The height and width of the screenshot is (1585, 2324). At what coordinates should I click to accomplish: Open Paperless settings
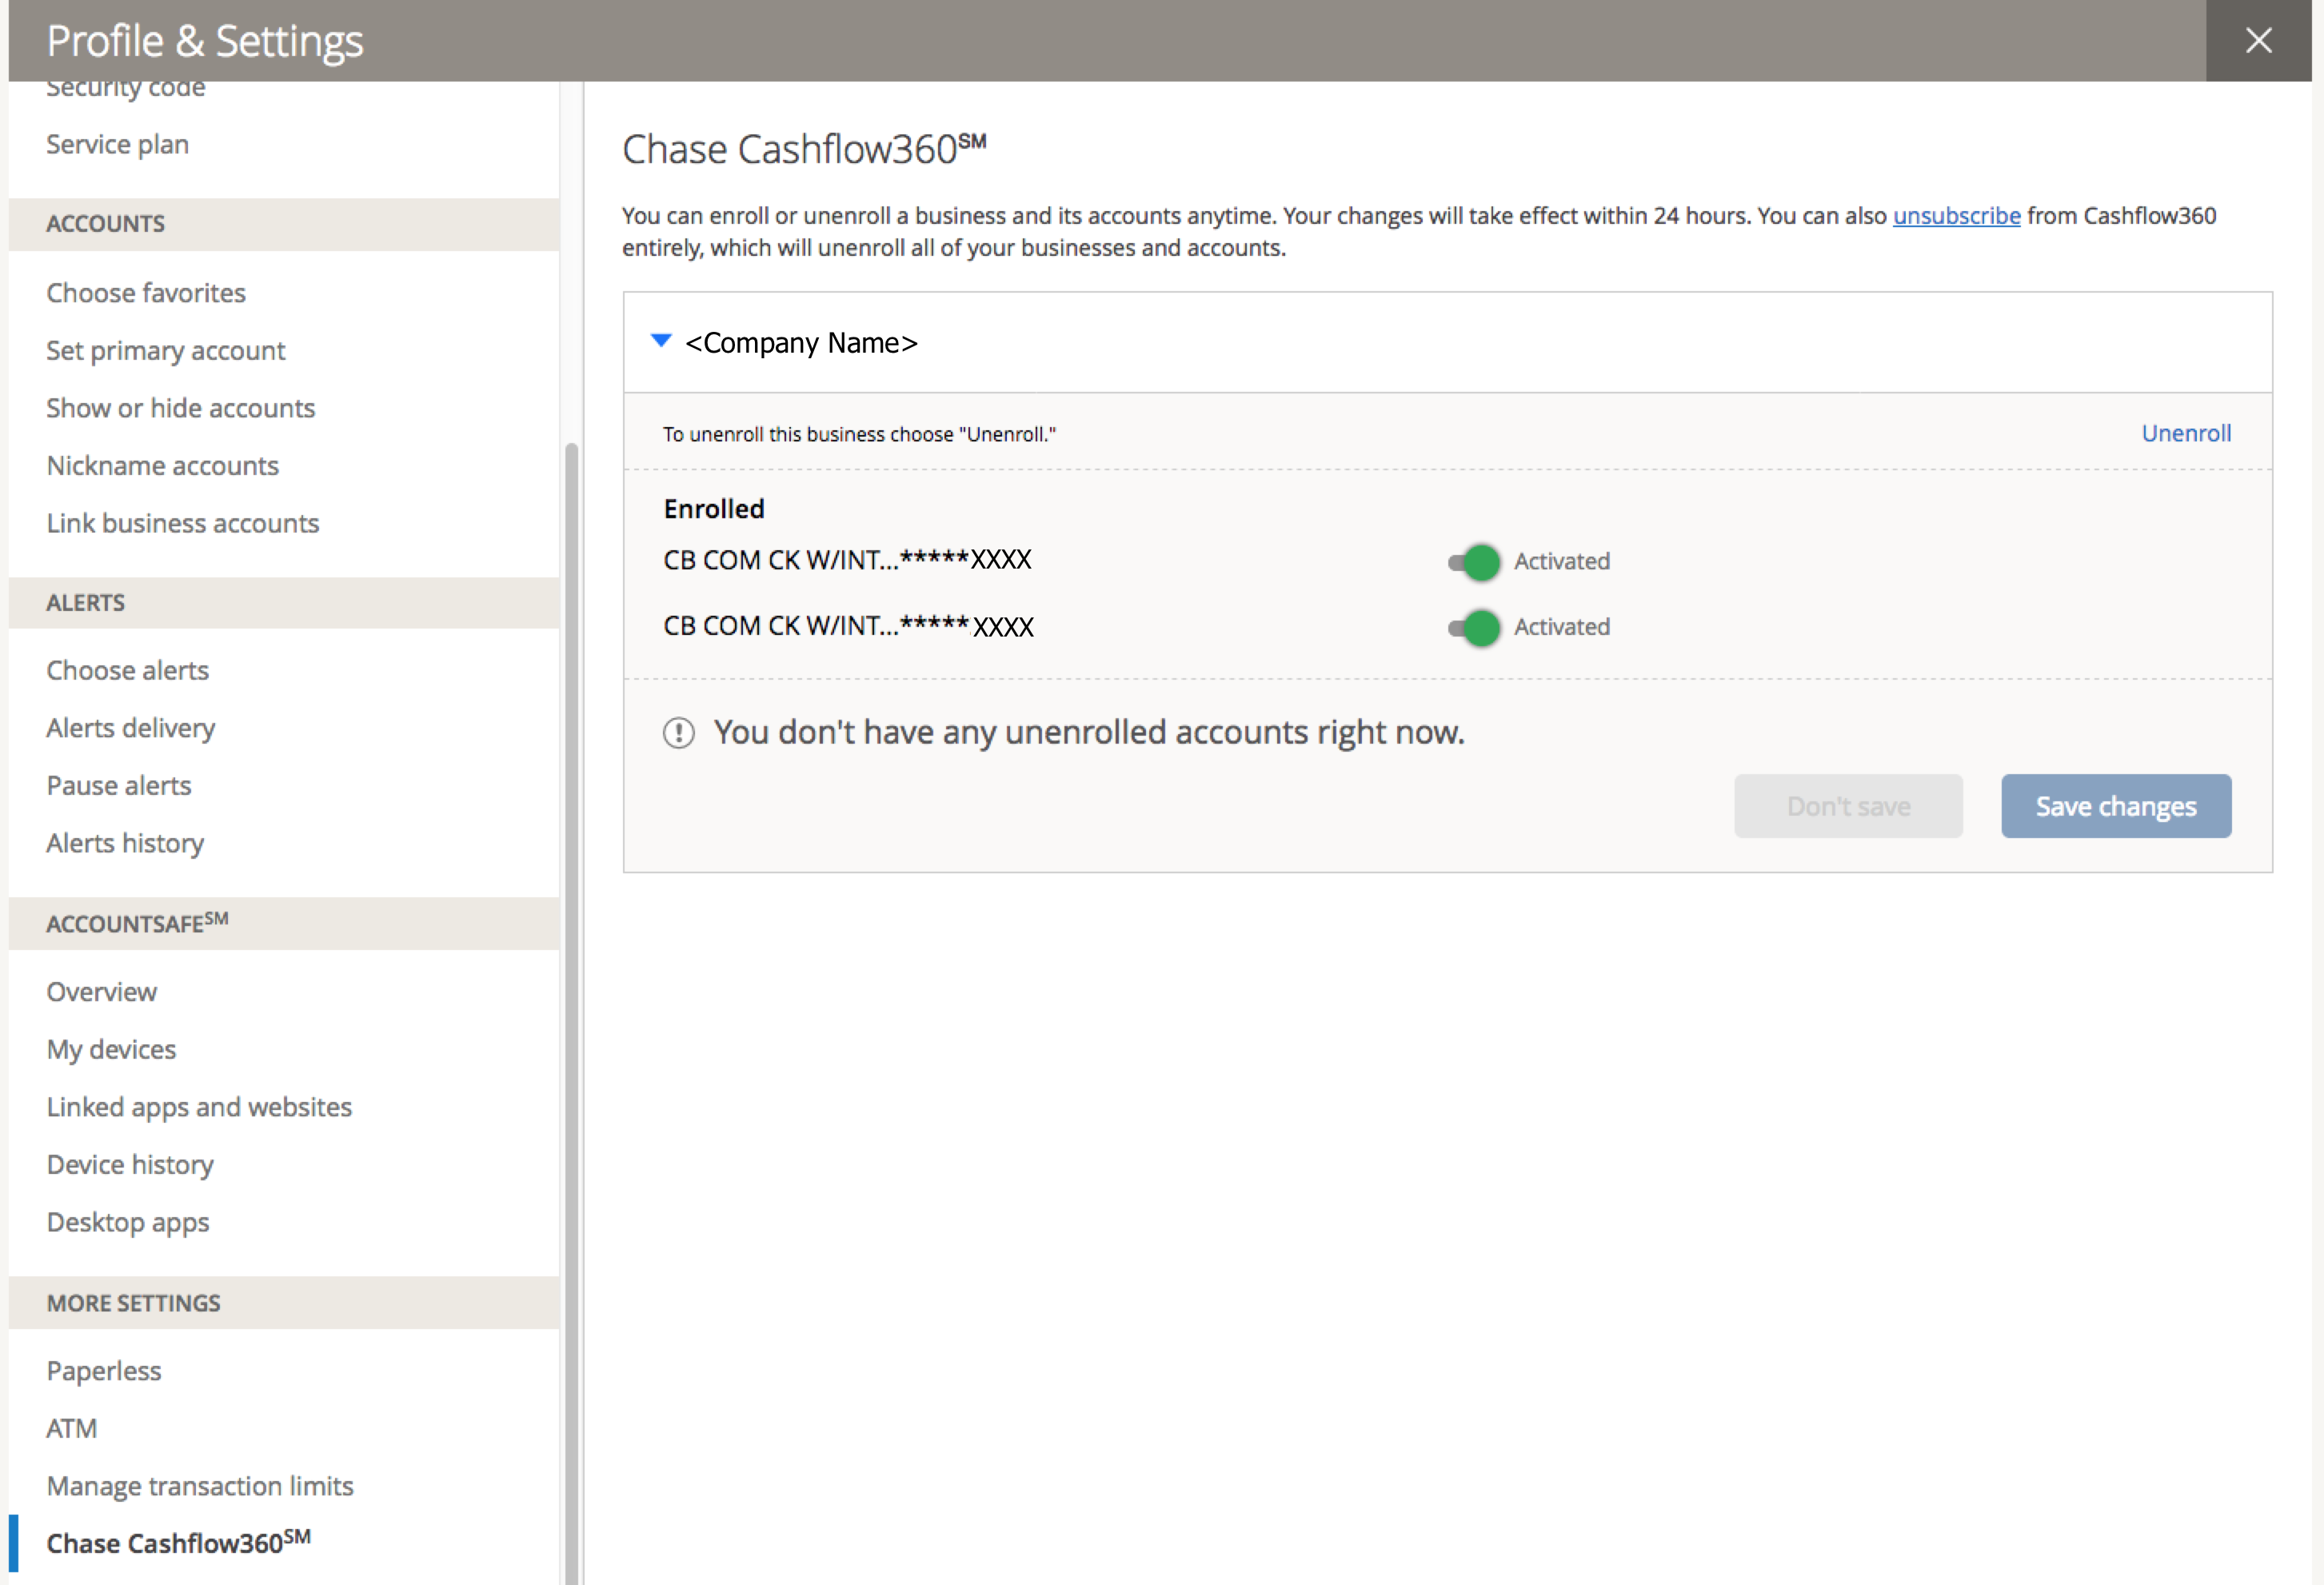click(104, 1371)
